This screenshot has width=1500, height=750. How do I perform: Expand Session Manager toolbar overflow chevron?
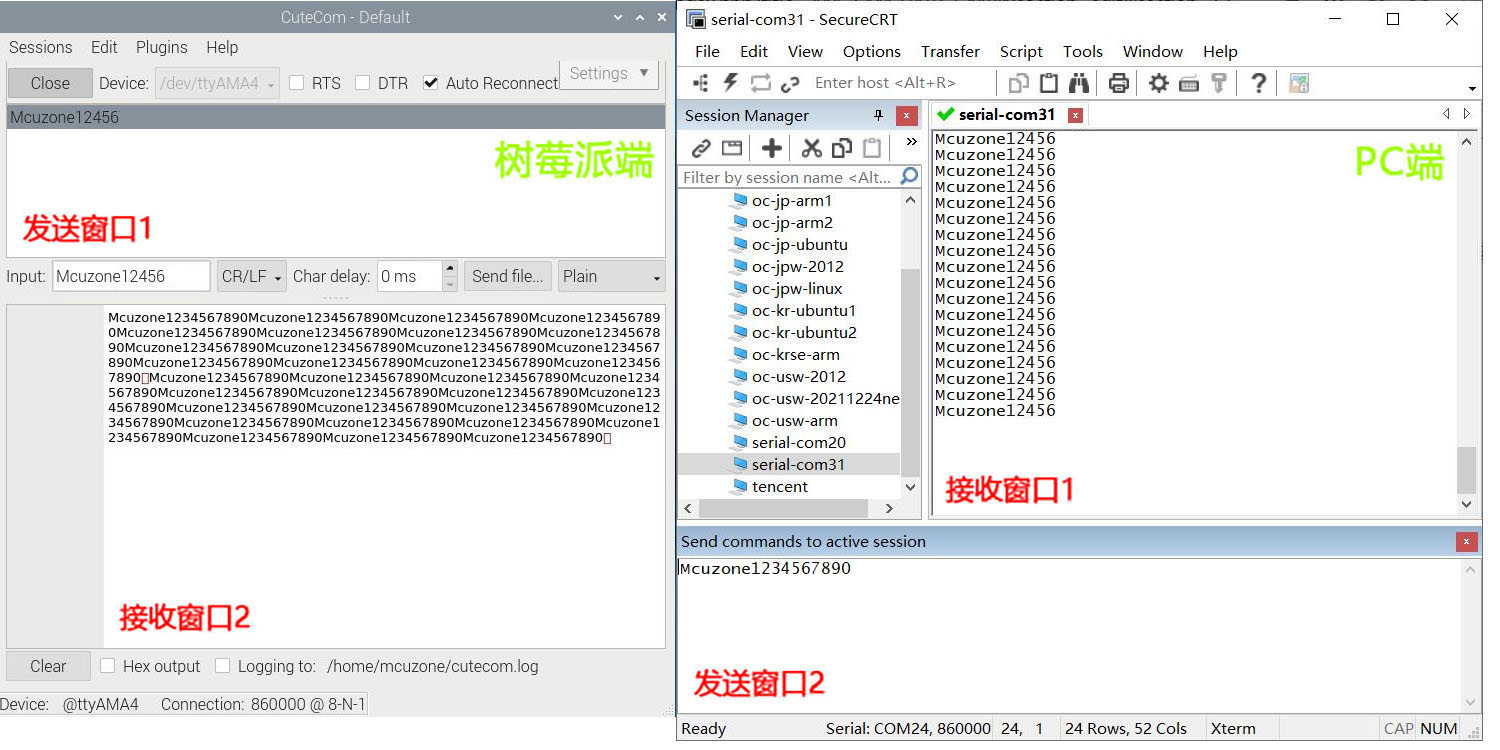[x=911, y=143]
